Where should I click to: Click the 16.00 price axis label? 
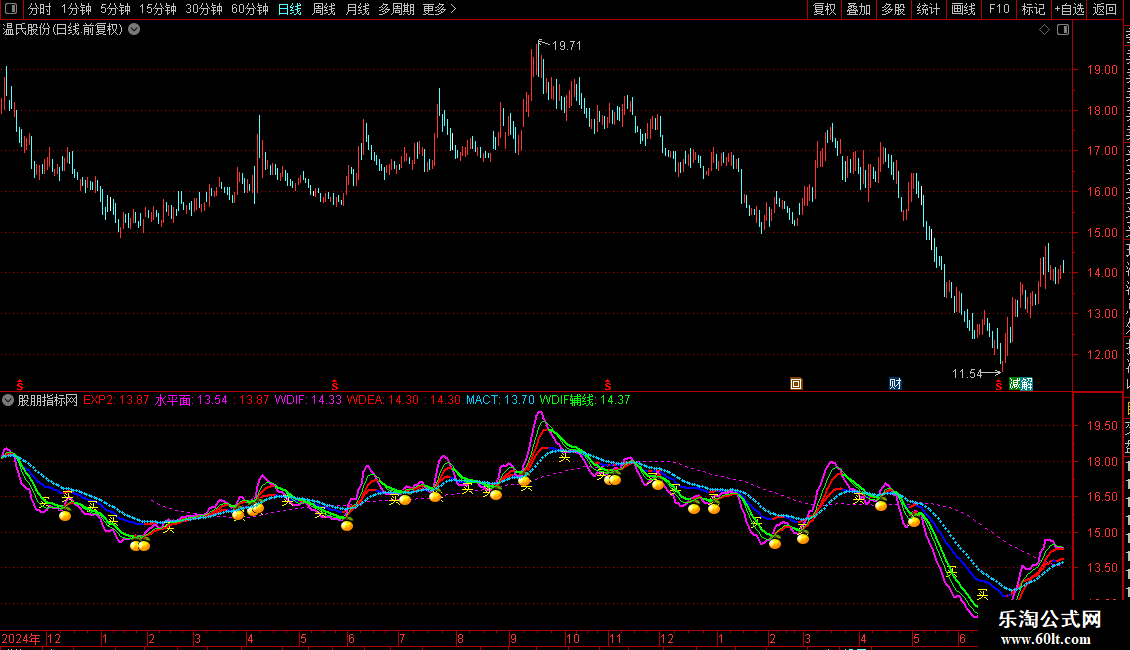click(1103, 192)
